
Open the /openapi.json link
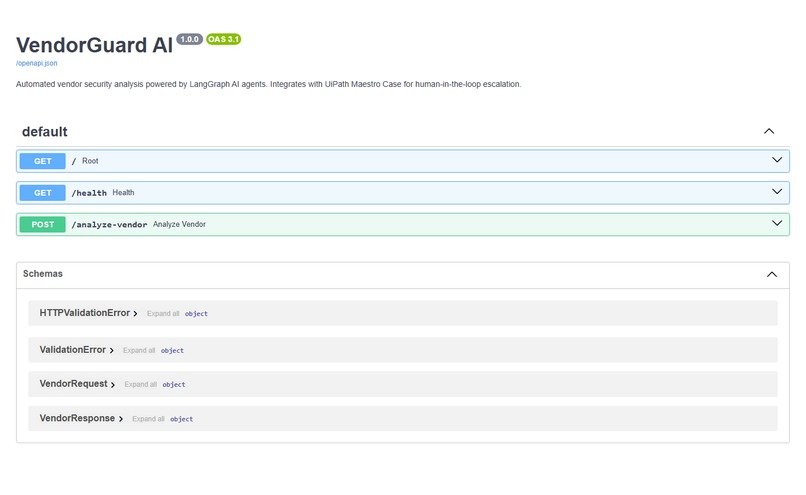click(x=36, y=63)
